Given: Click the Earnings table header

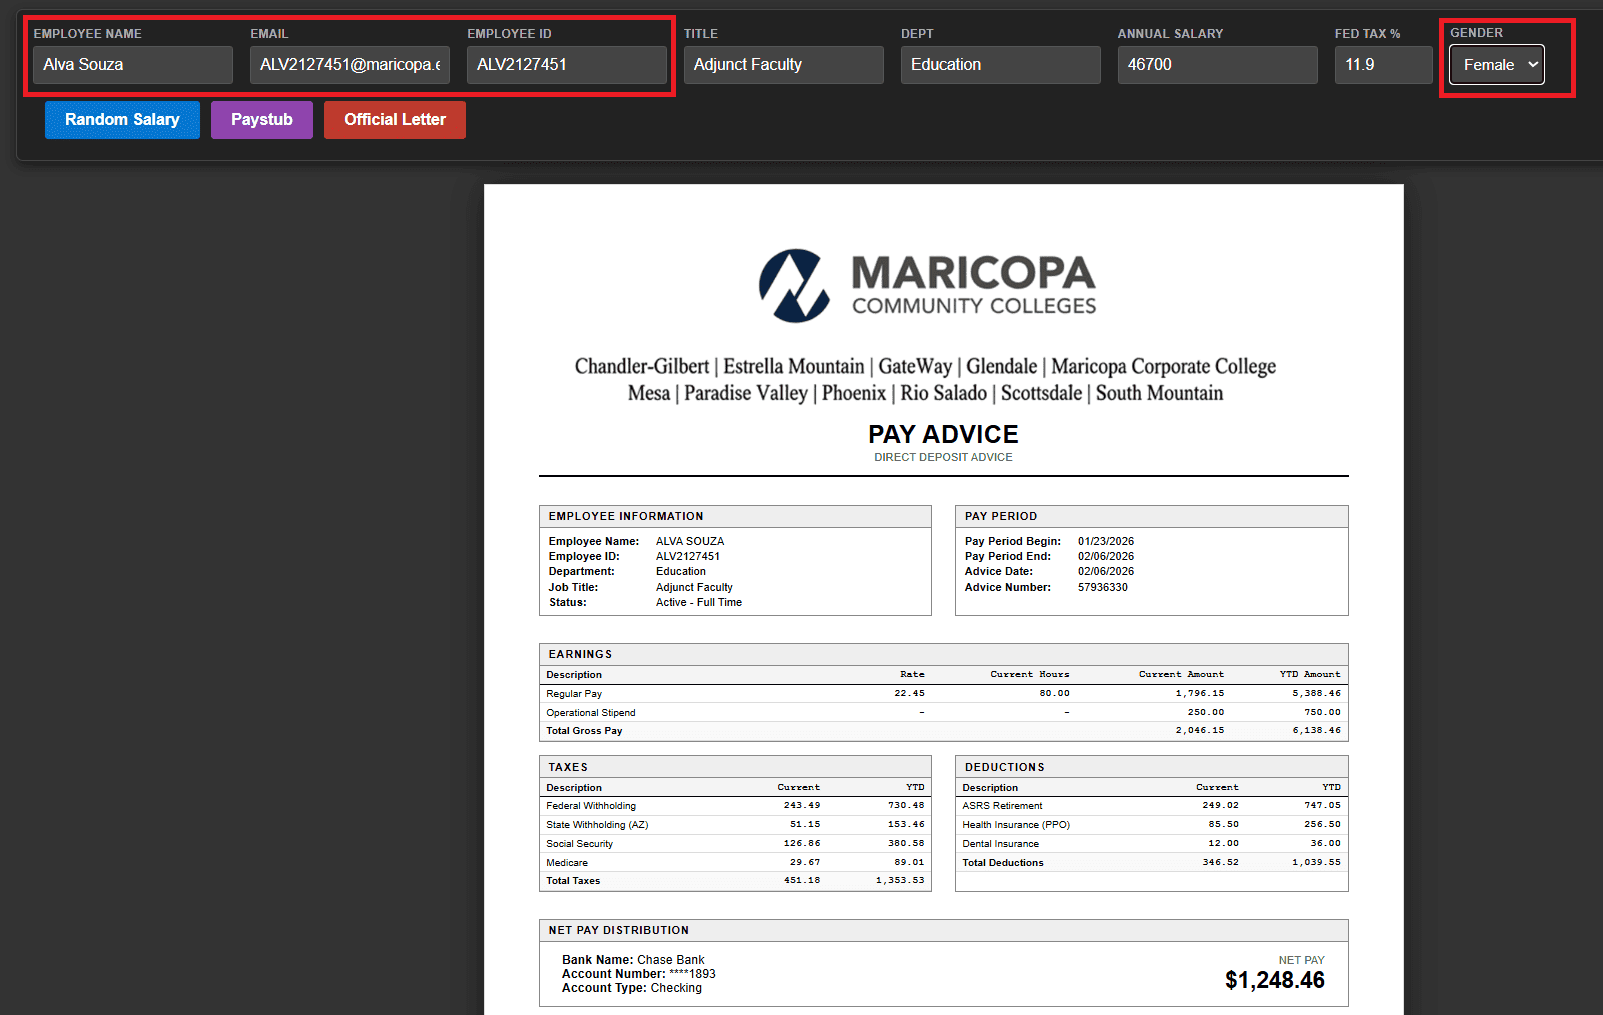Looking at the screenshot, I should (580, 654).
